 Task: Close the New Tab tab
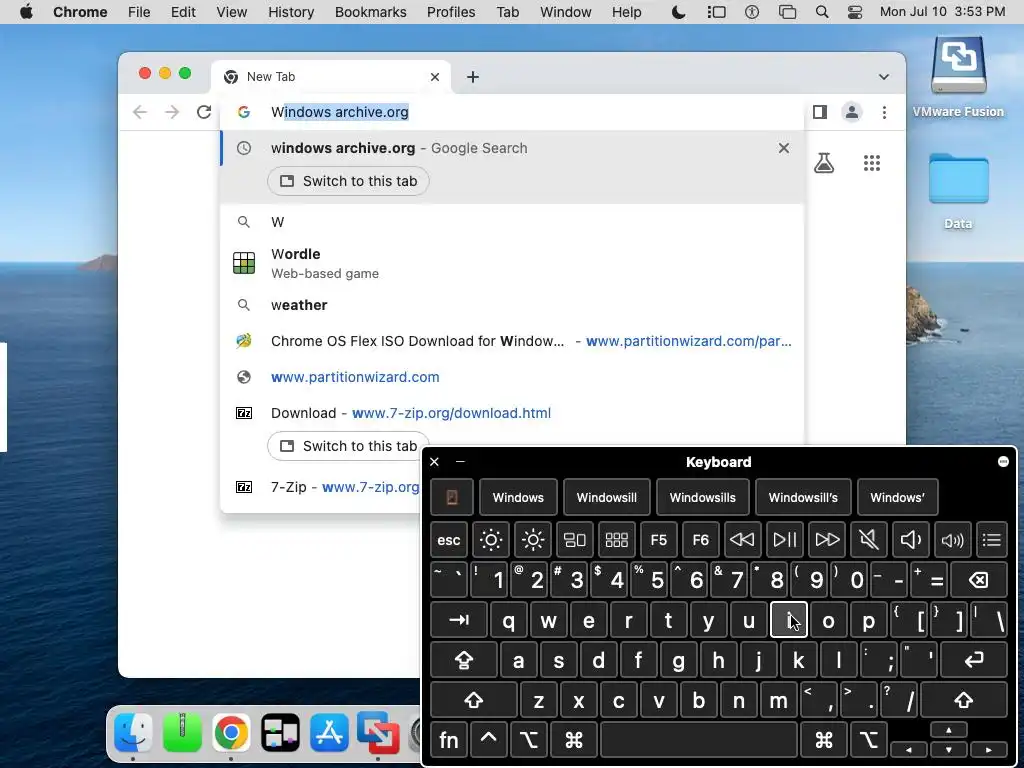435,77
